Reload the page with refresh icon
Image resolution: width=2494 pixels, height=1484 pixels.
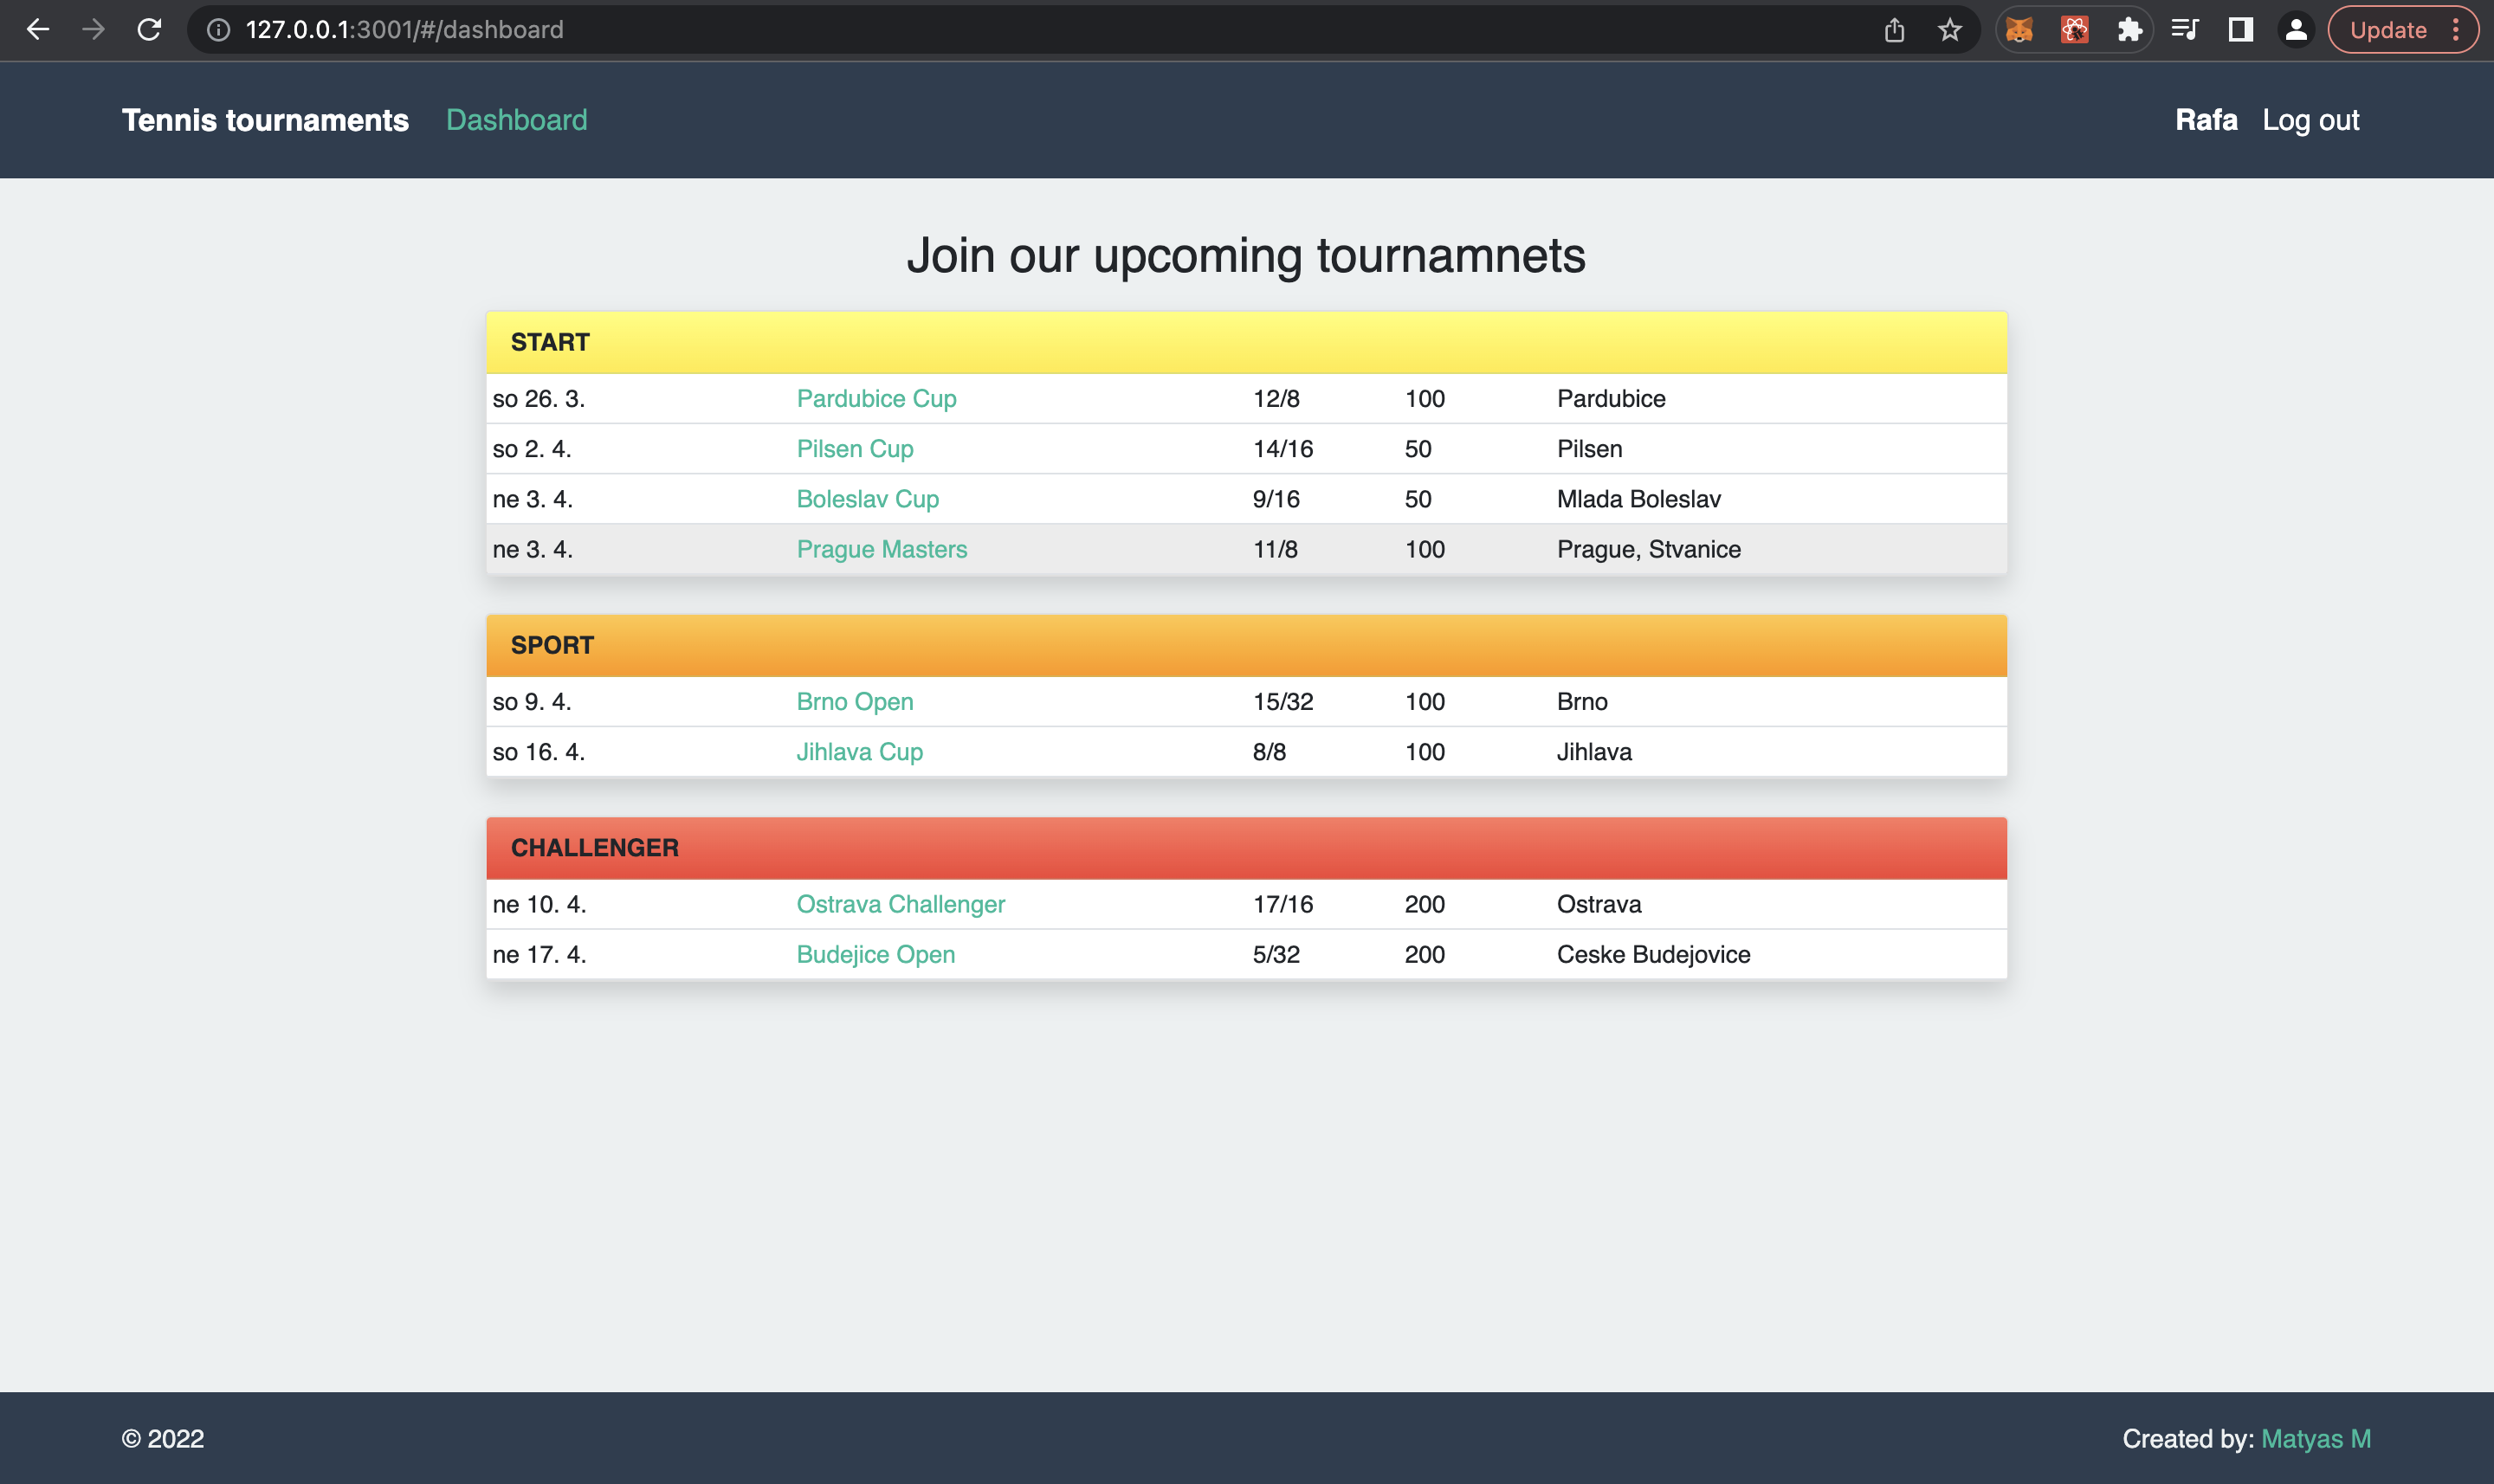(x=149, y=30)
